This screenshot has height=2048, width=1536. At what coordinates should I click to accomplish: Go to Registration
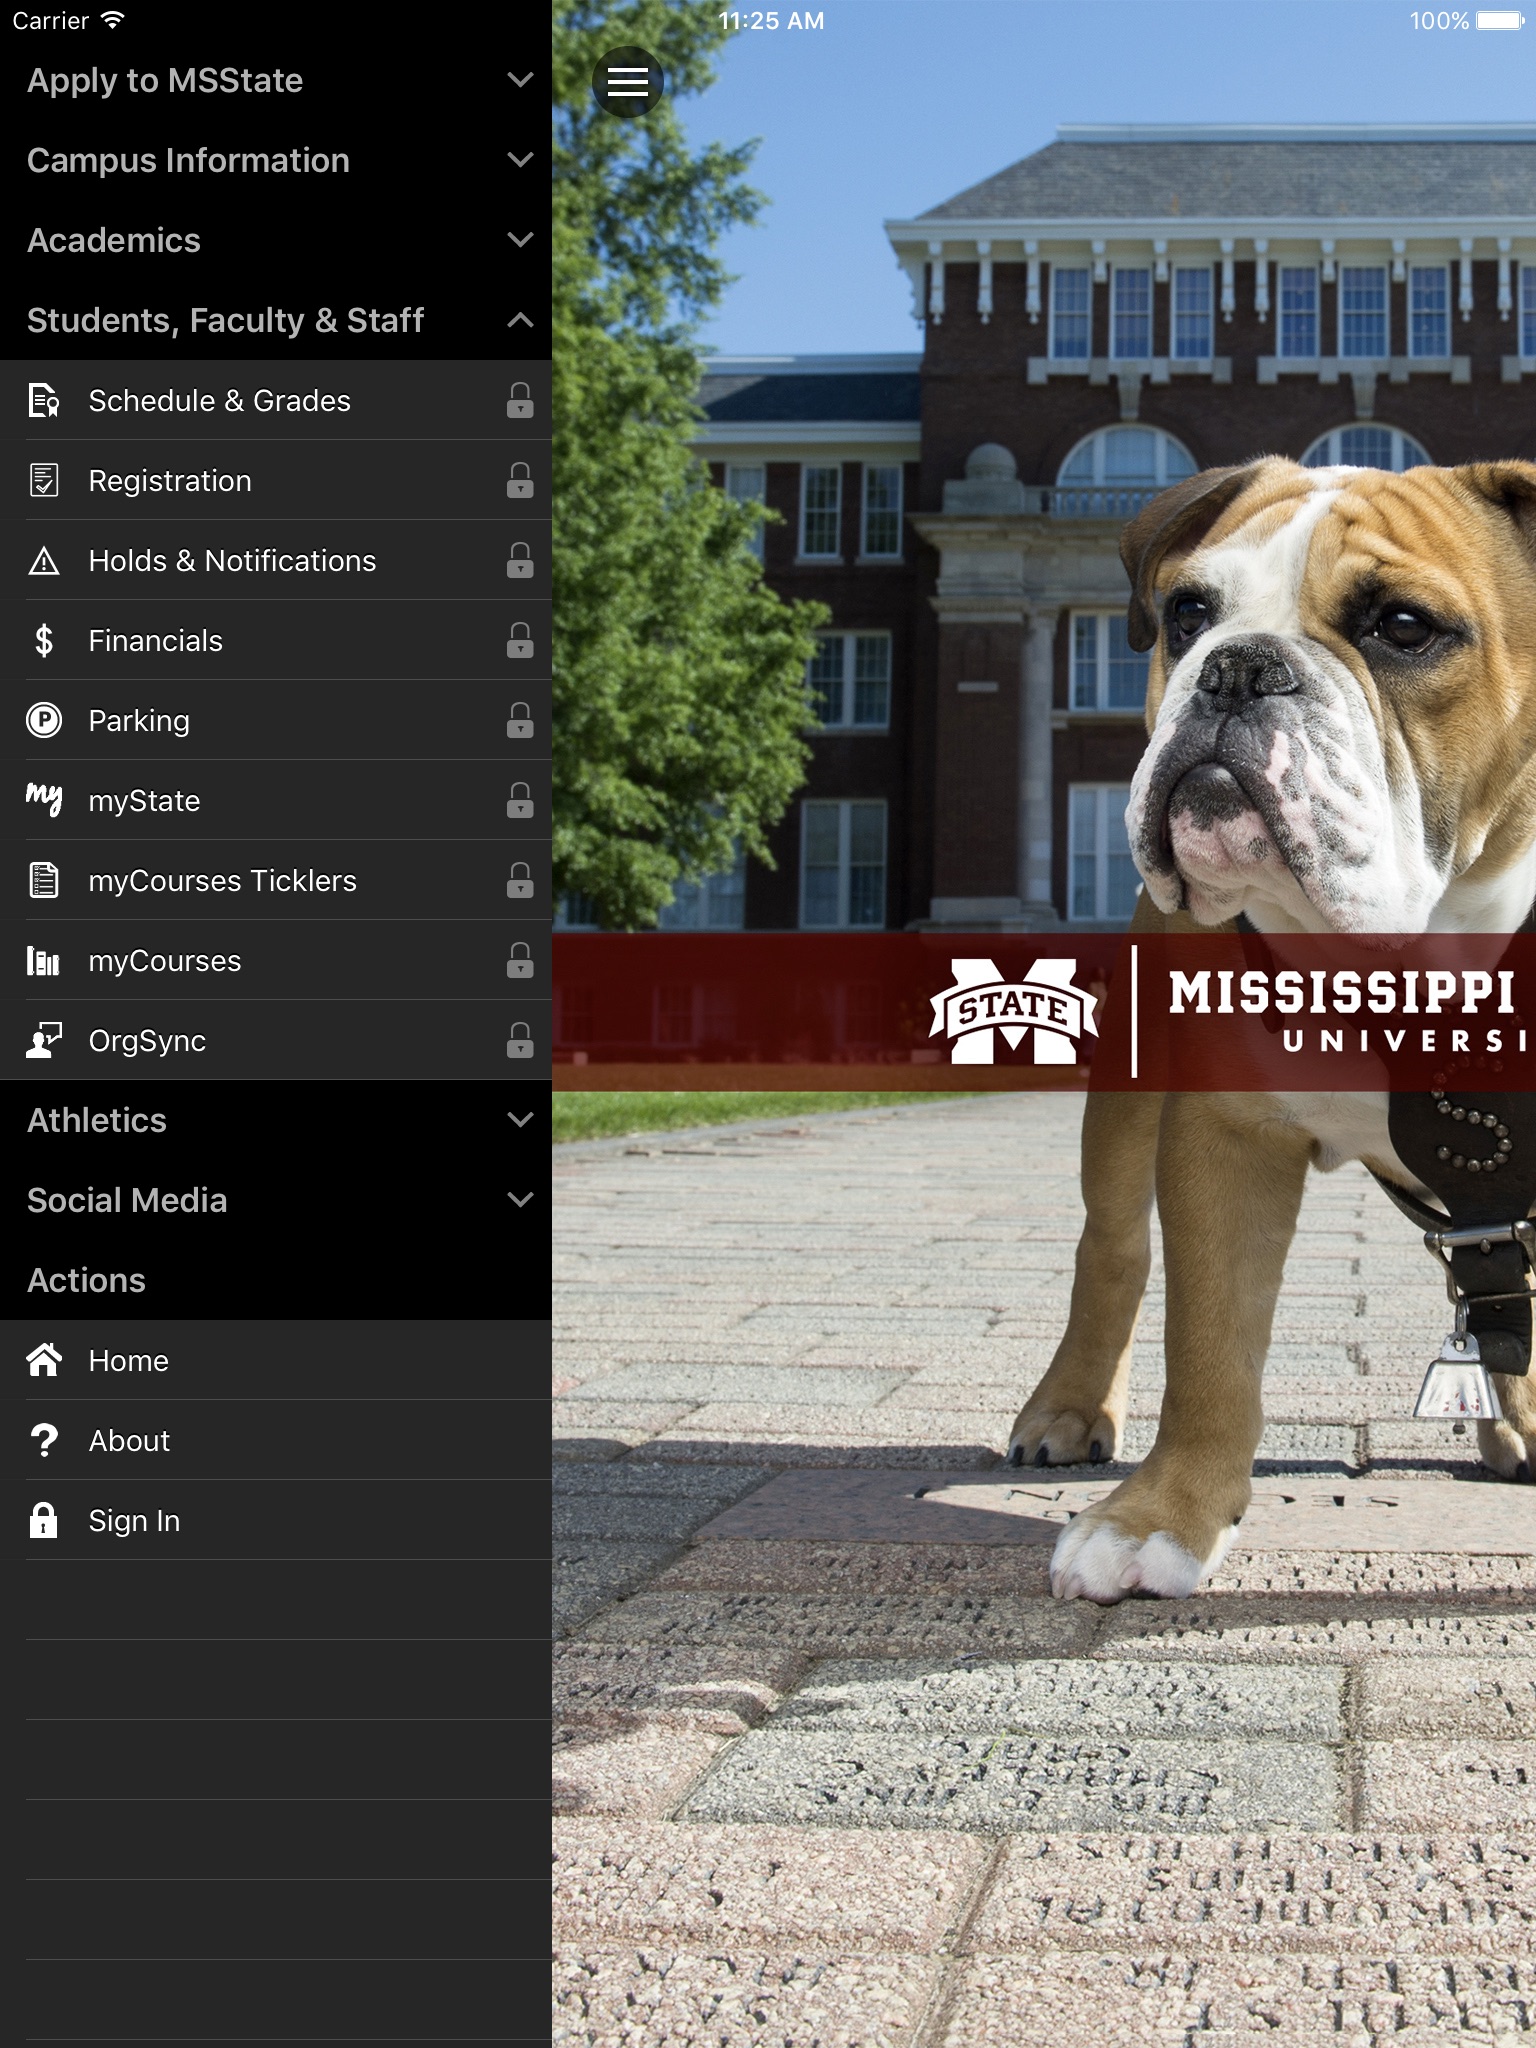click(x=276, y=480)
